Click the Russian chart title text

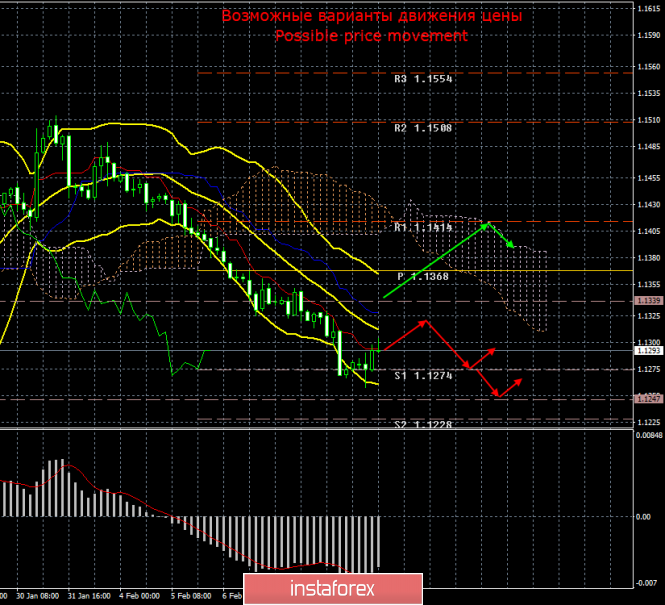372,16
